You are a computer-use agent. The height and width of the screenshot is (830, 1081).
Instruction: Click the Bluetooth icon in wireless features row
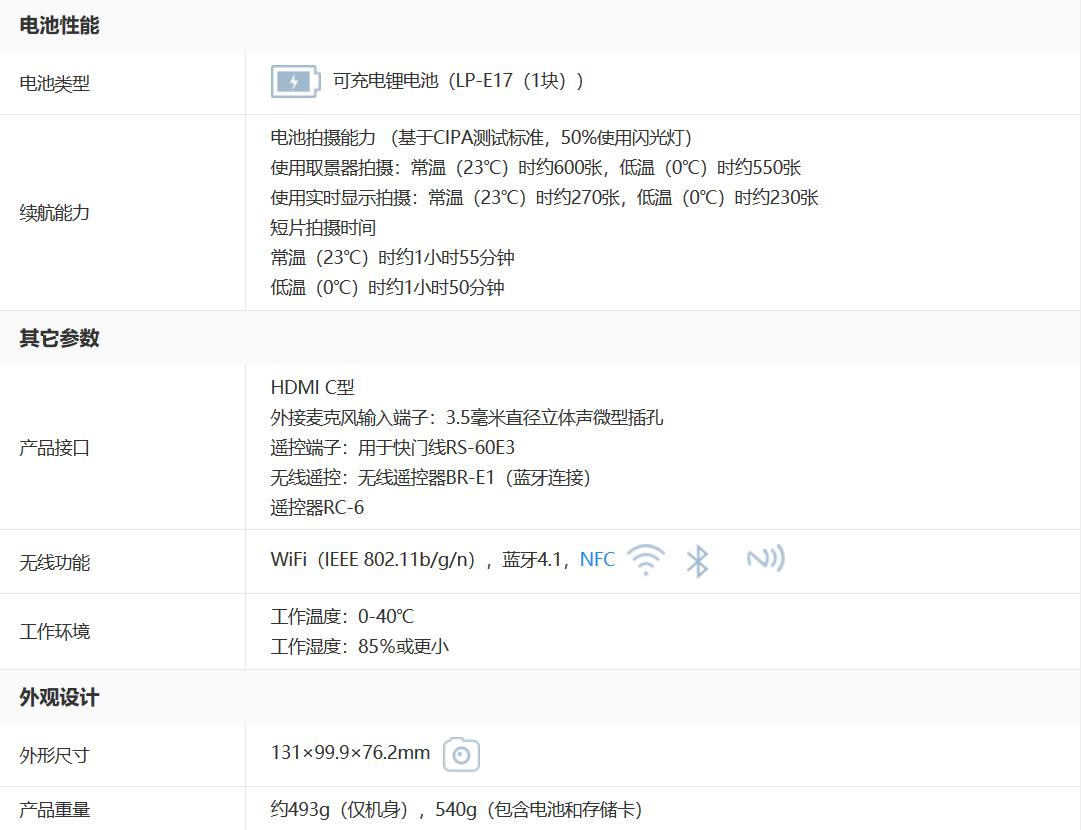tap(699, 561)
